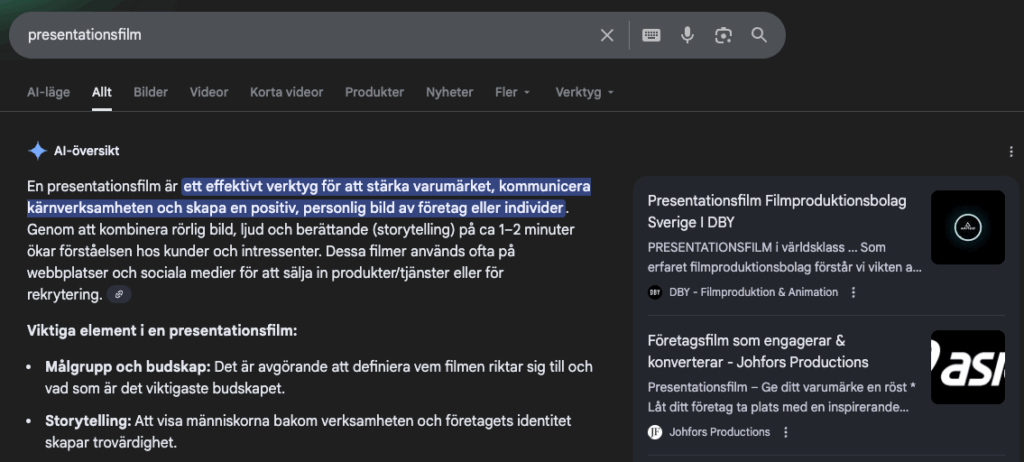This screenshot has width=1024, height=462.
Task: Click into the 'presentationsfilm' search field
Action: (x=300, y=35)
